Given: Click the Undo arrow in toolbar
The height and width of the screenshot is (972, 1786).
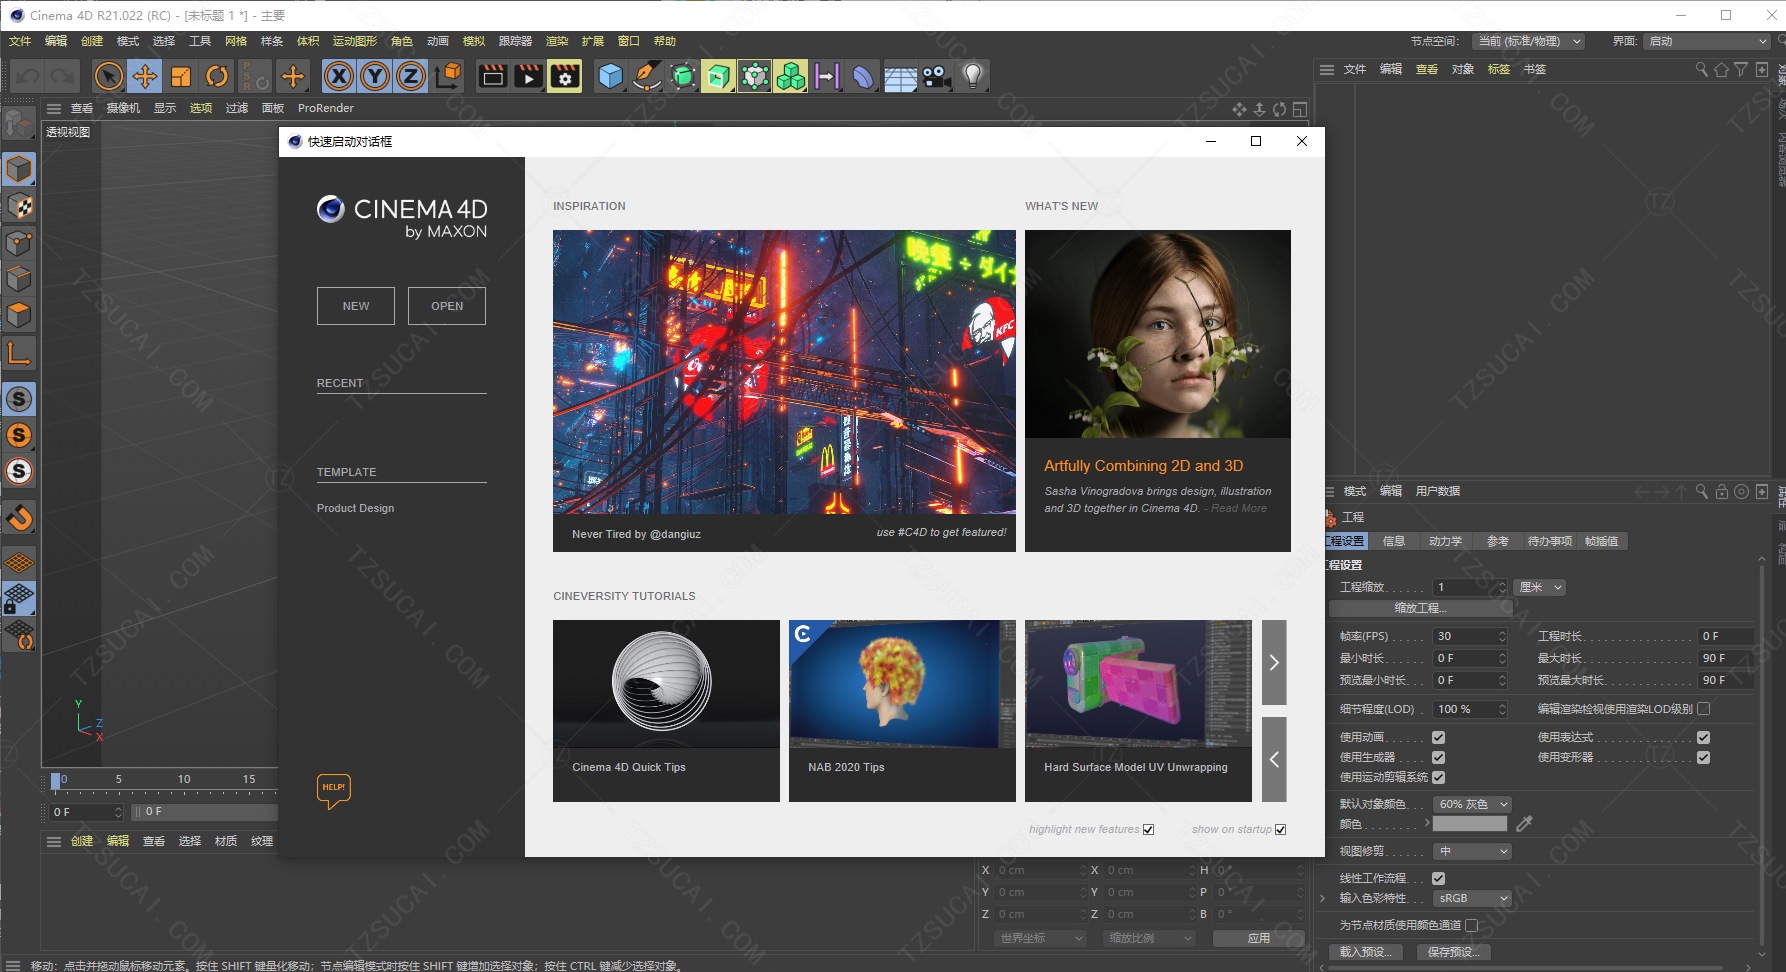Looking at the screenshot, I should pos(27,76).
